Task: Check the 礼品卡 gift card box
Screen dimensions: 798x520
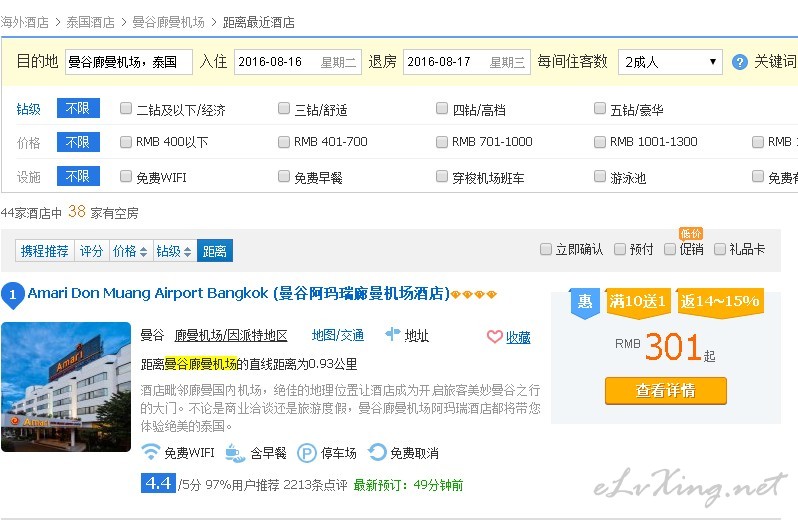Action: 720,249
